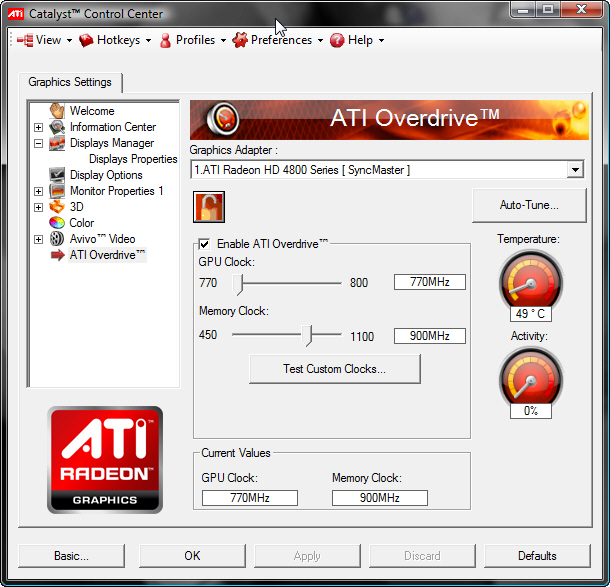Click the Help question mark icon

337,40
